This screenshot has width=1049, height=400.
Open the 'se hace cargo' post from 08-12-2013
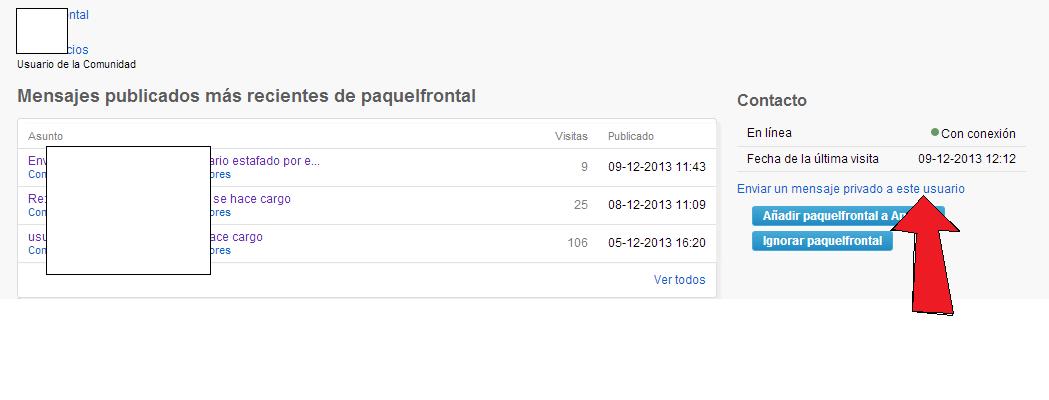pyautogui.click(x=159, y=199)
